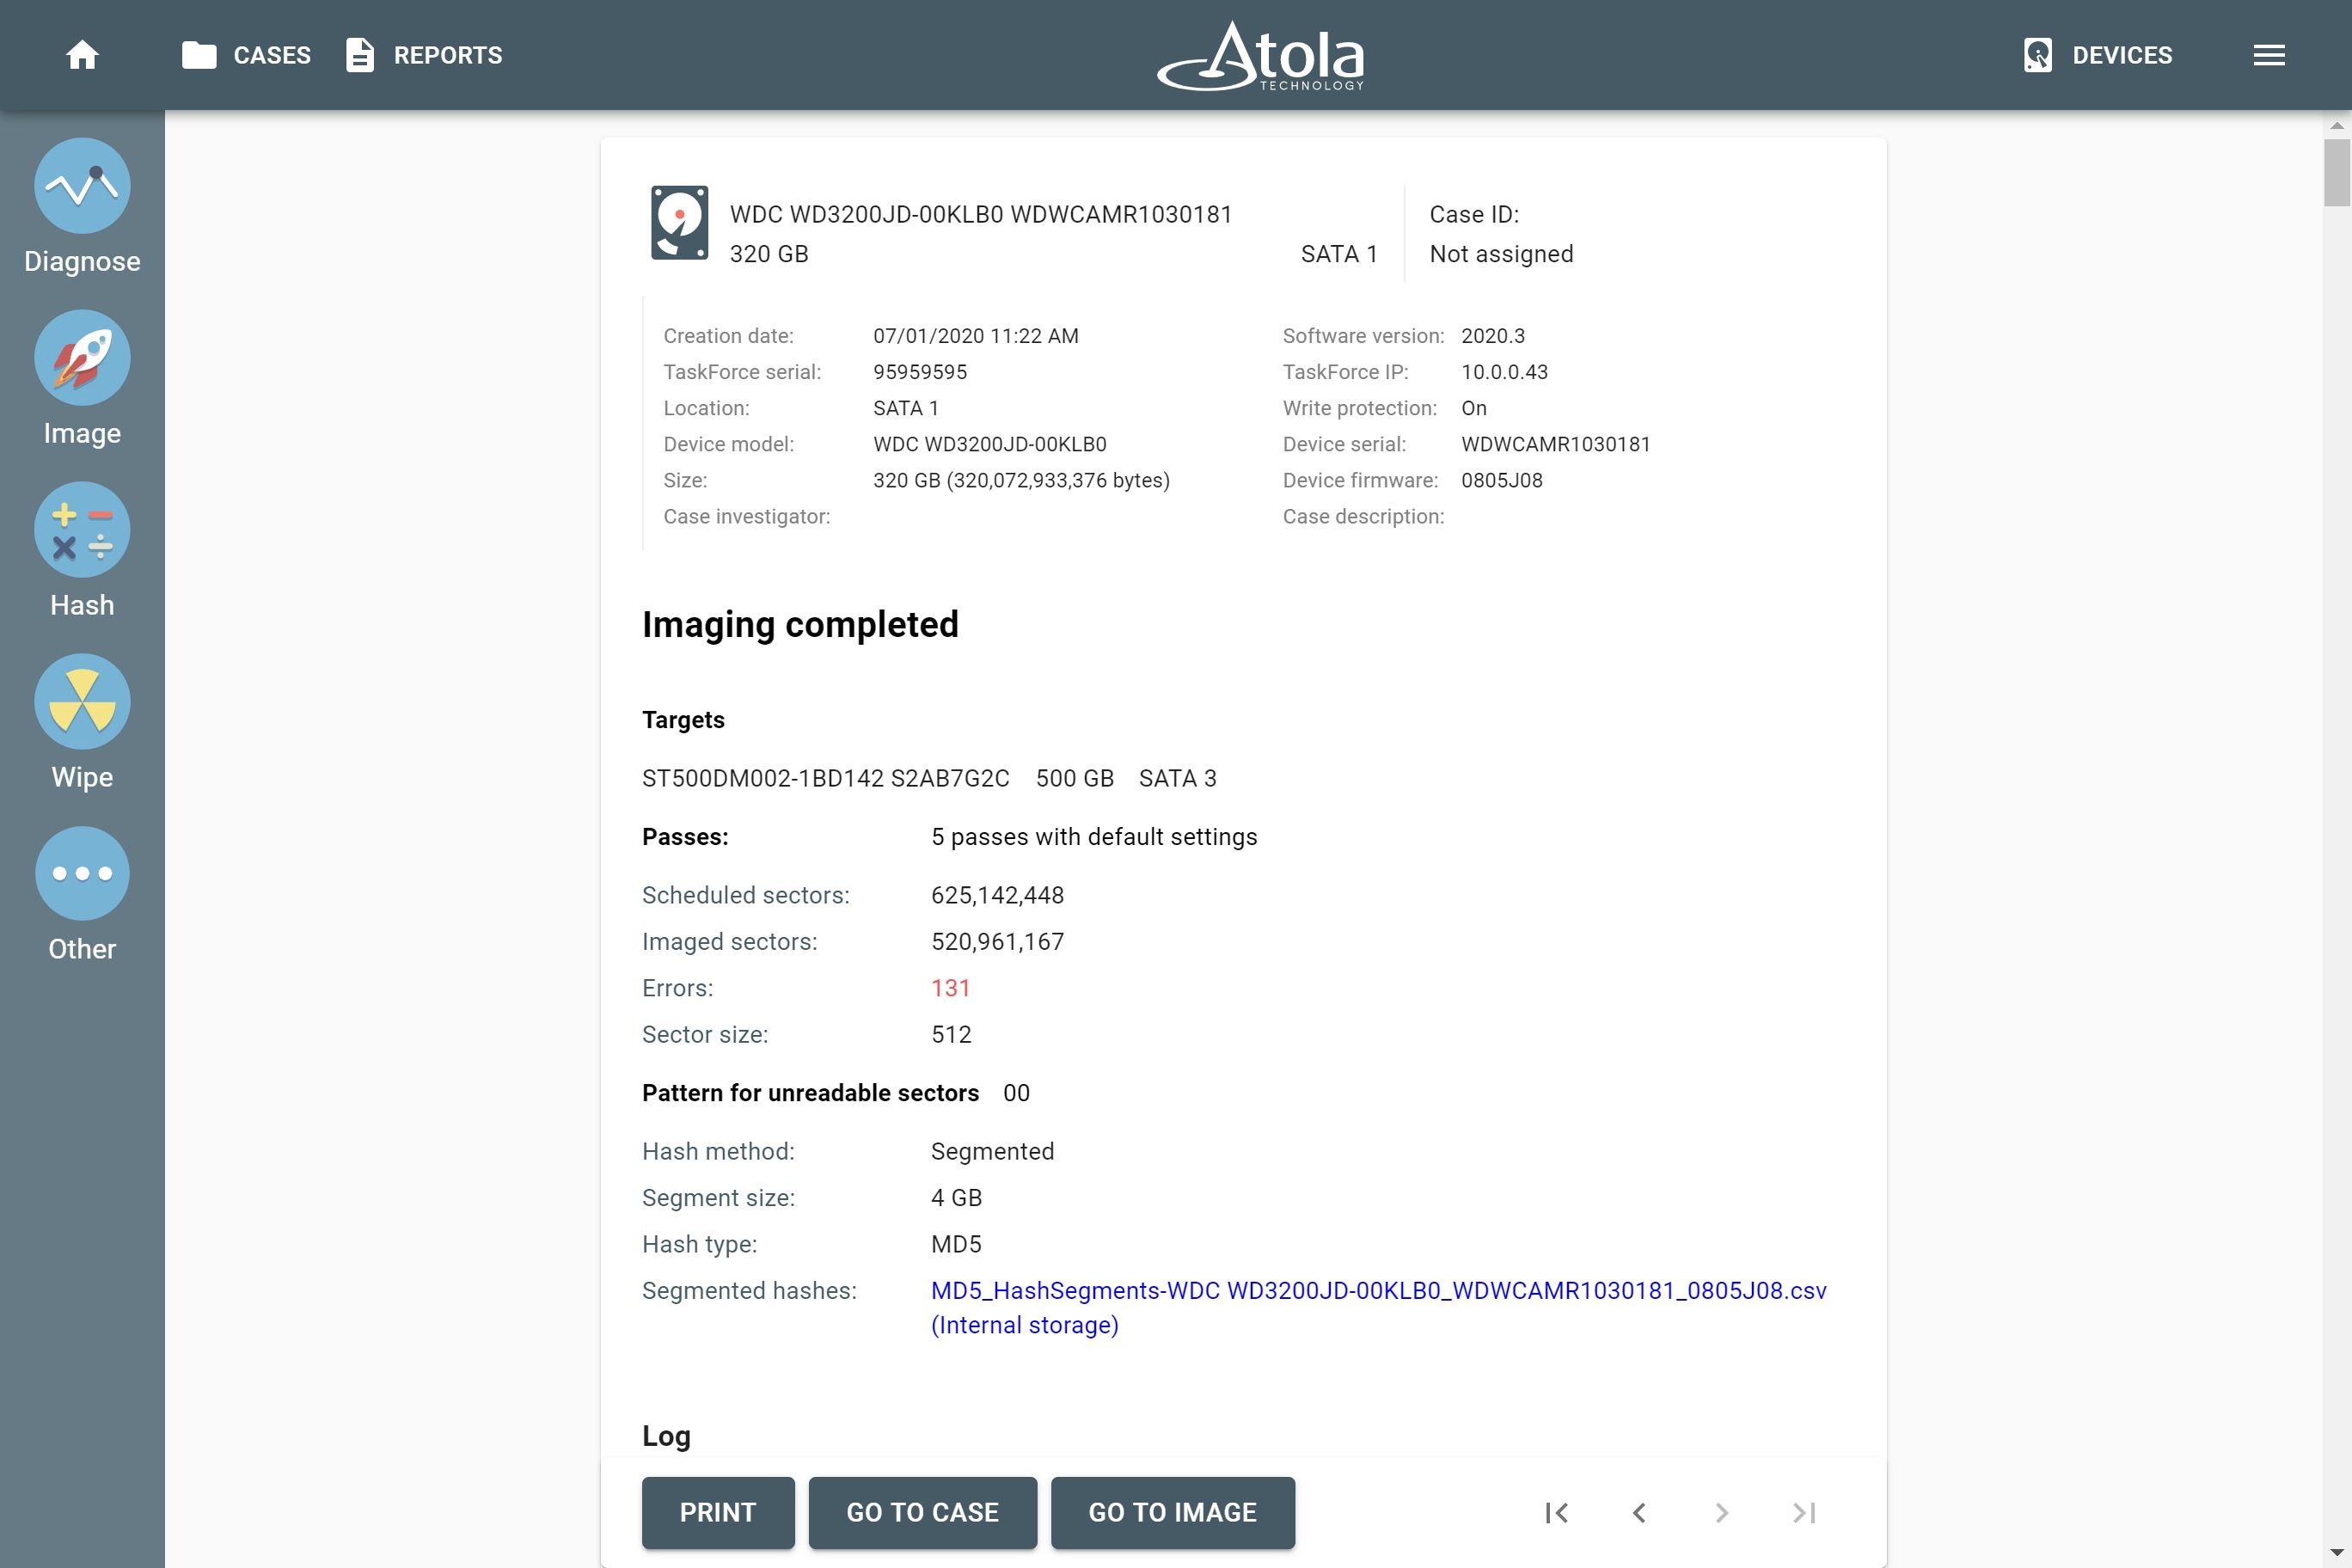Click the 4 GB segment size value

tap(956, 1198)
